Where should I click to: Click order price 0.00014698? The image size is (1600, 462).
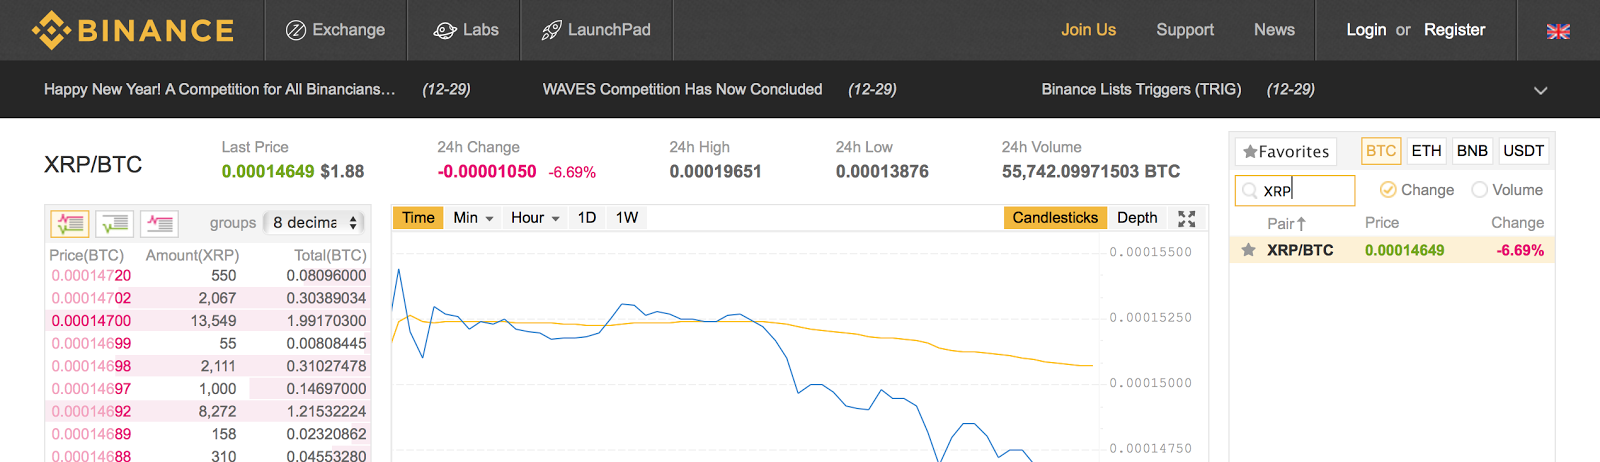pos(91,366)
